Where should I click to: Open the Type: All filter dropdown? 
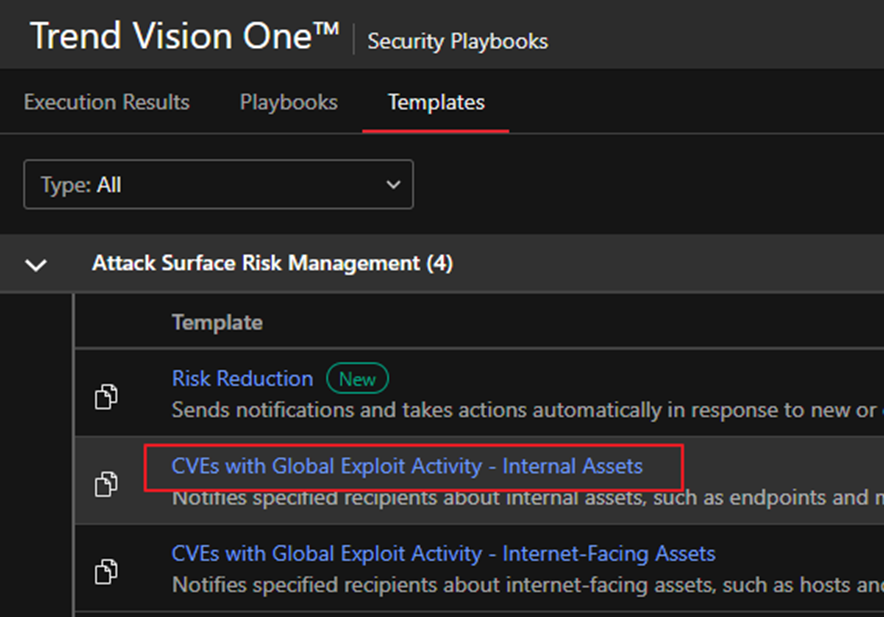click(x=217, y=185)
